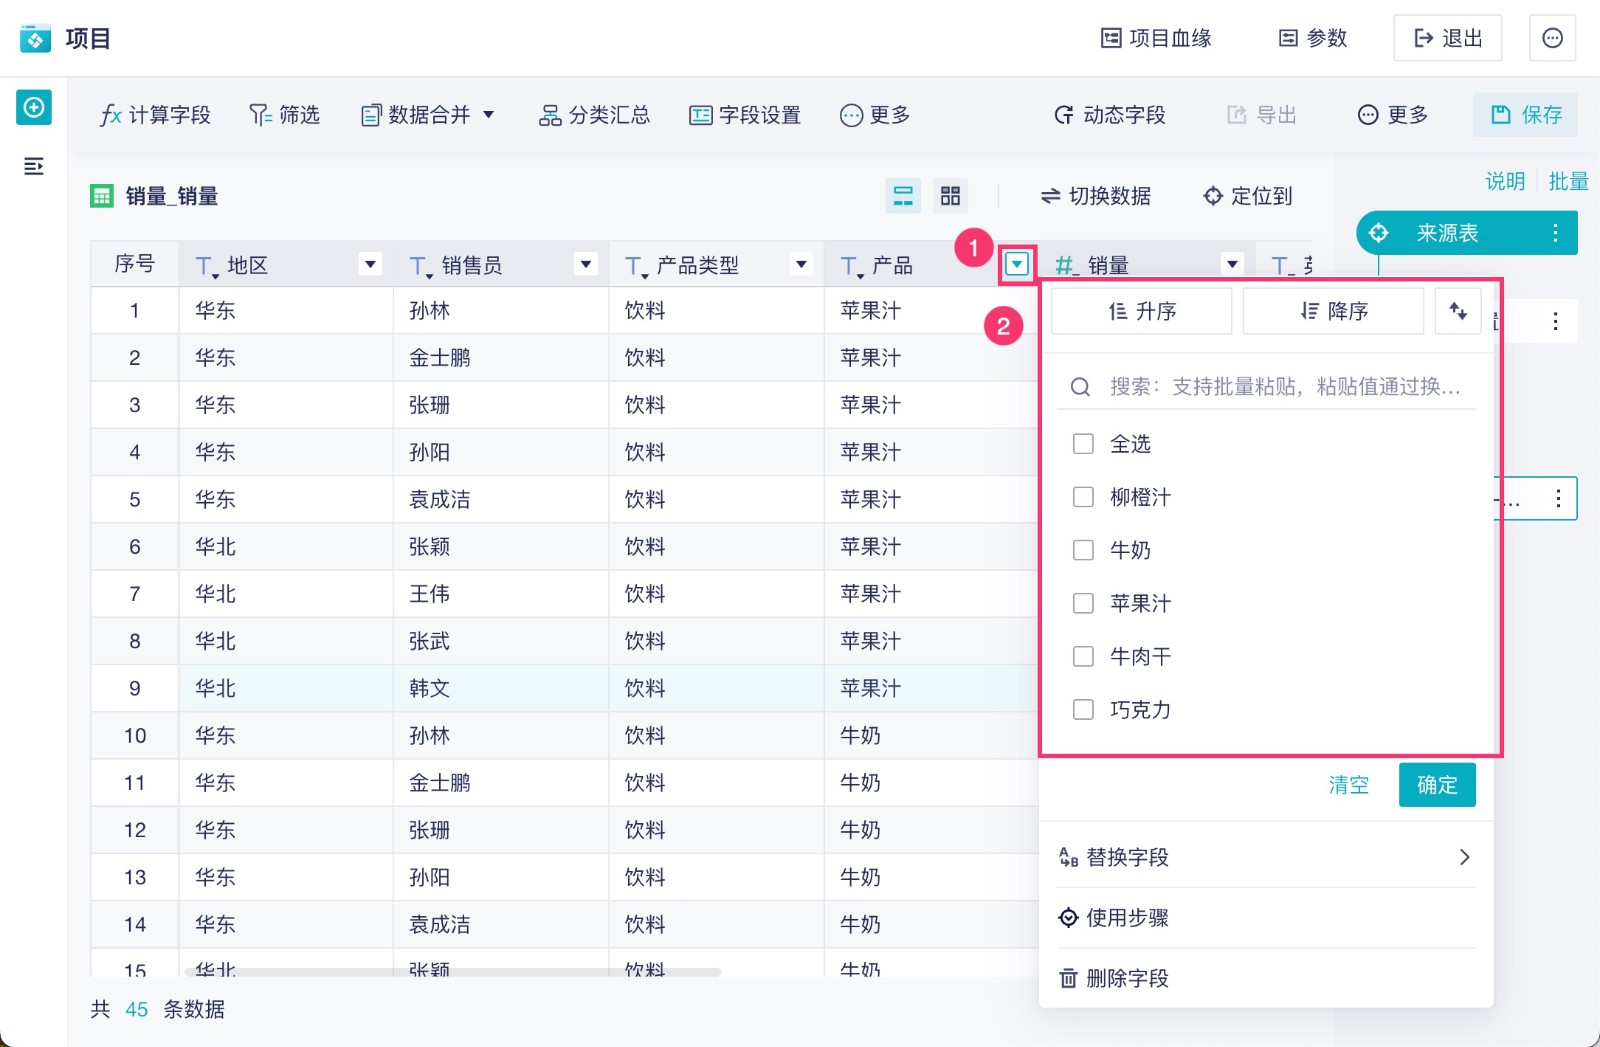The image size is (1600, 1047).
Task: Open 分类汇总 grouping summary
Action: click(x=594, y=115)
